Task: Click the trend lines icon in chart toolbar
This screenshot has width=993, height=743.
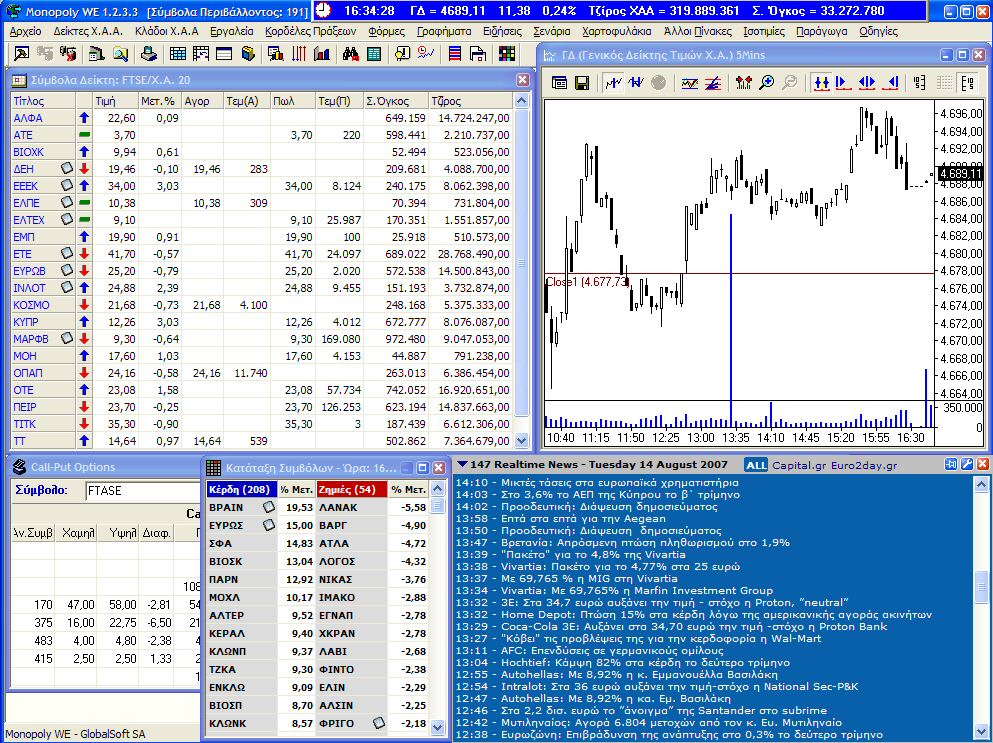Action: 713,82
